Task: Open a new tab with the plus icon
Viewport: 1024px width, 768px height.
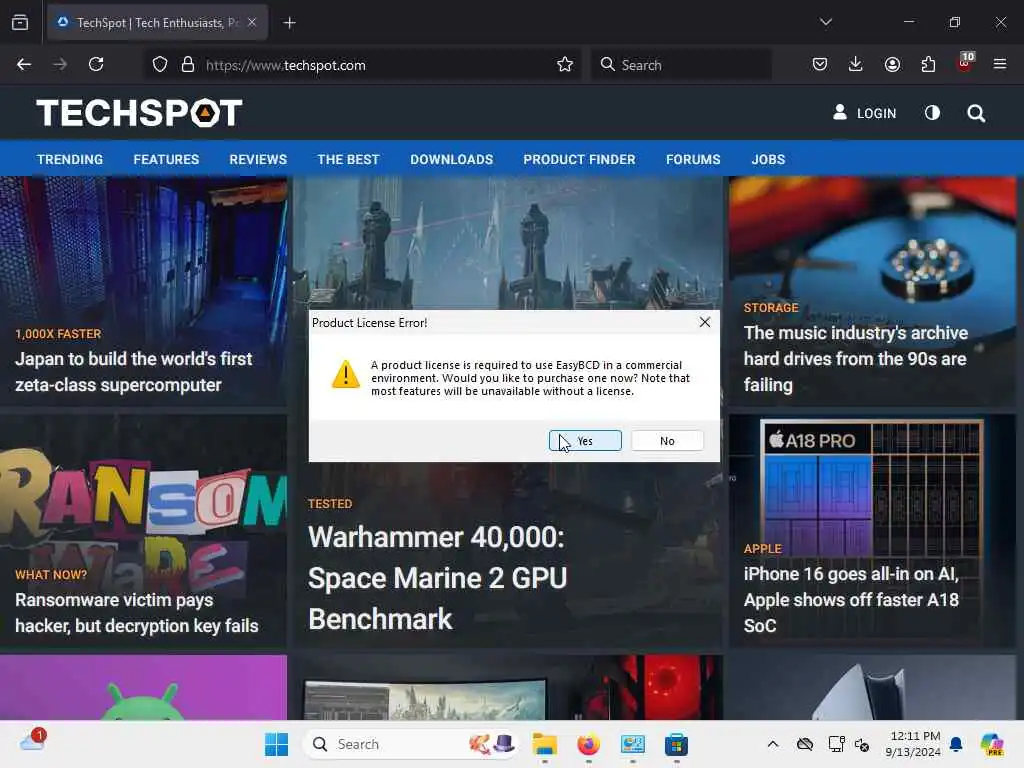Action: [289, 23]
